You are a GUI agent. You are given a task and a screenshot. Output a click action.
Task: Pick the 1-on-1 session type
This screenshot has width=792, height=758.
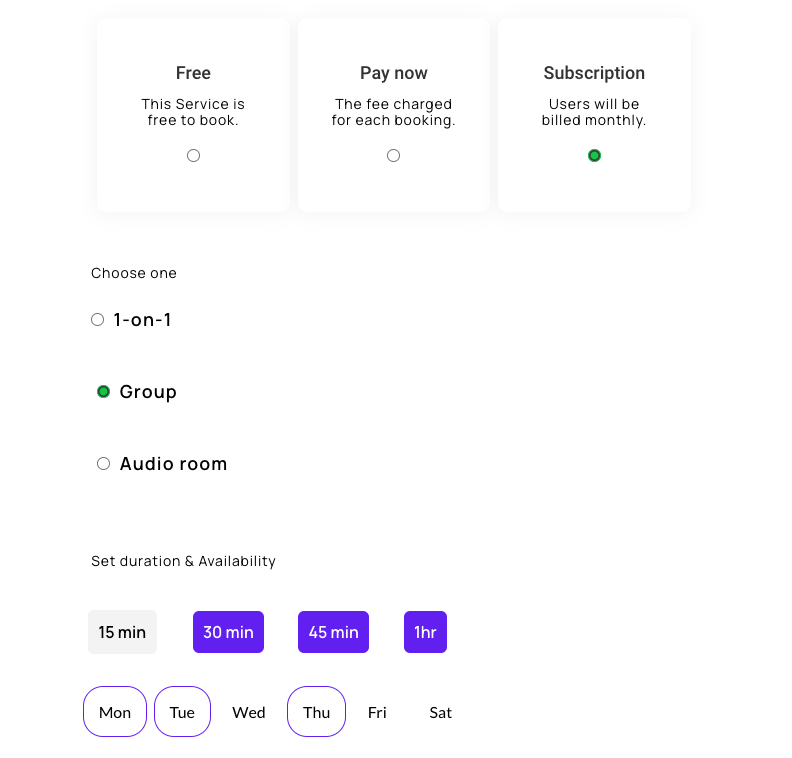(97, 320)
